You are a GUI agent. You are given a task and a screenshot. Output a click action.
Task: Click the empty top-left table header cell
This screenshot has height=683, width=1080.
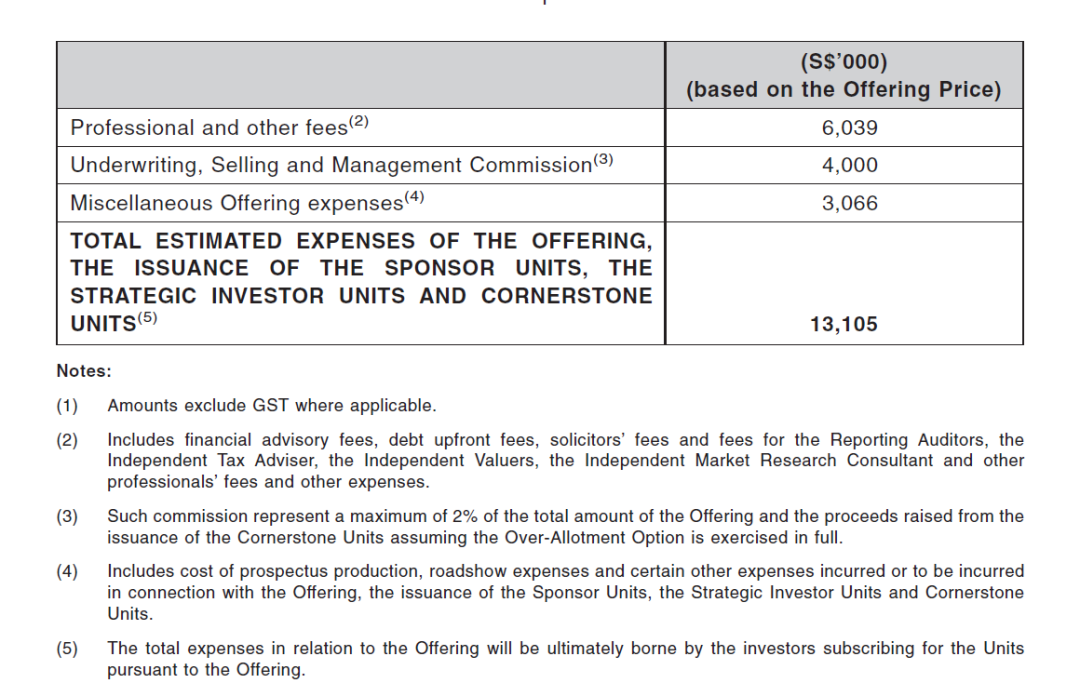click(x=360, y=75)
